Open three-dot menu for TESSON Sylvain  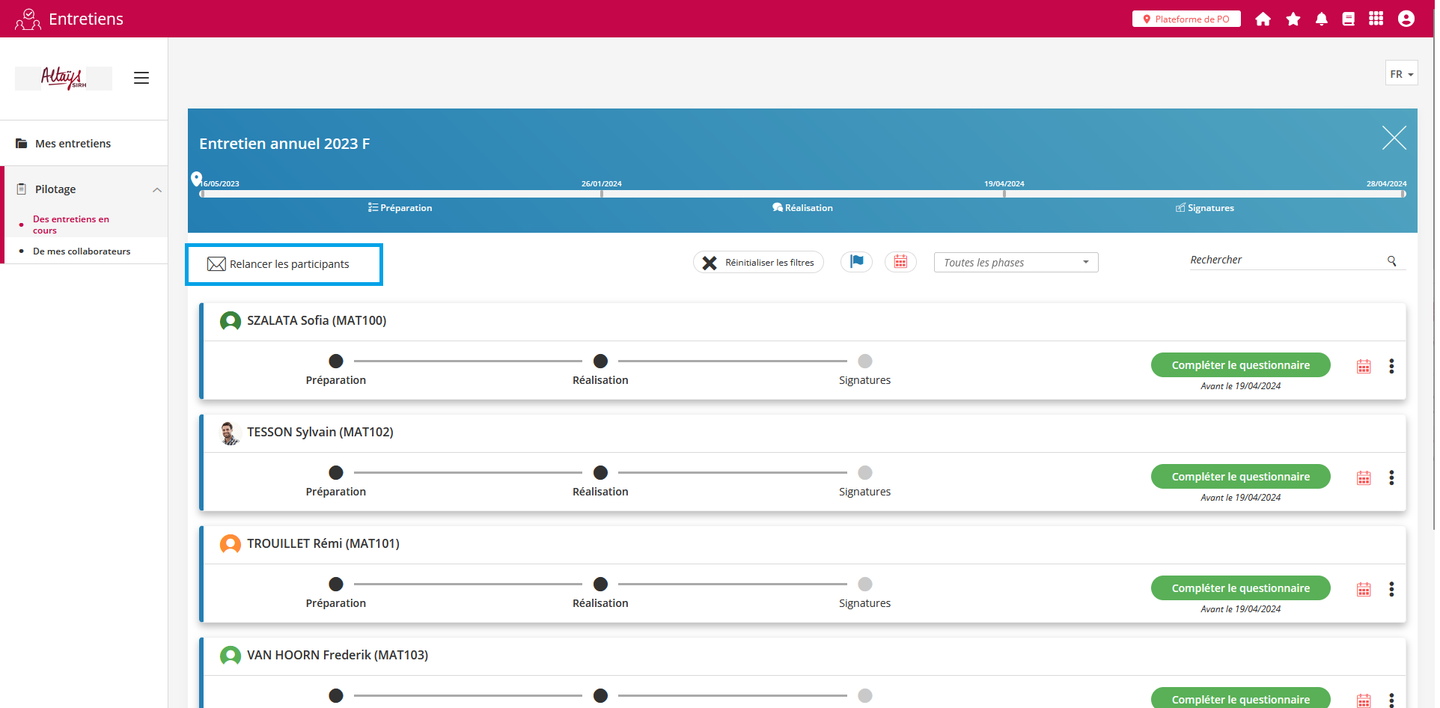[1391, 478]
